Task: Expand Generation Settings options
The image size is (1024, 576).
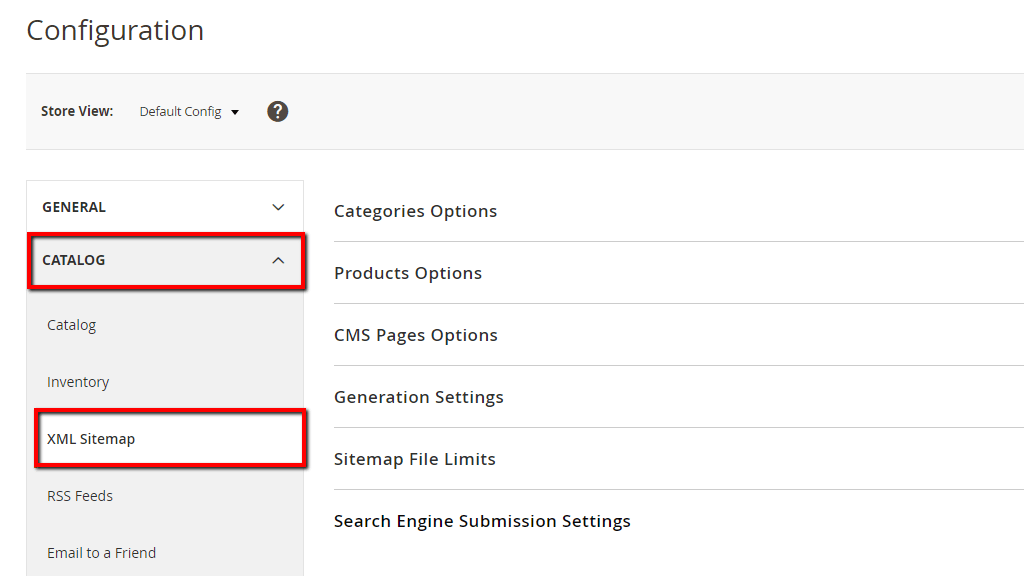Action: pos(418,396)
